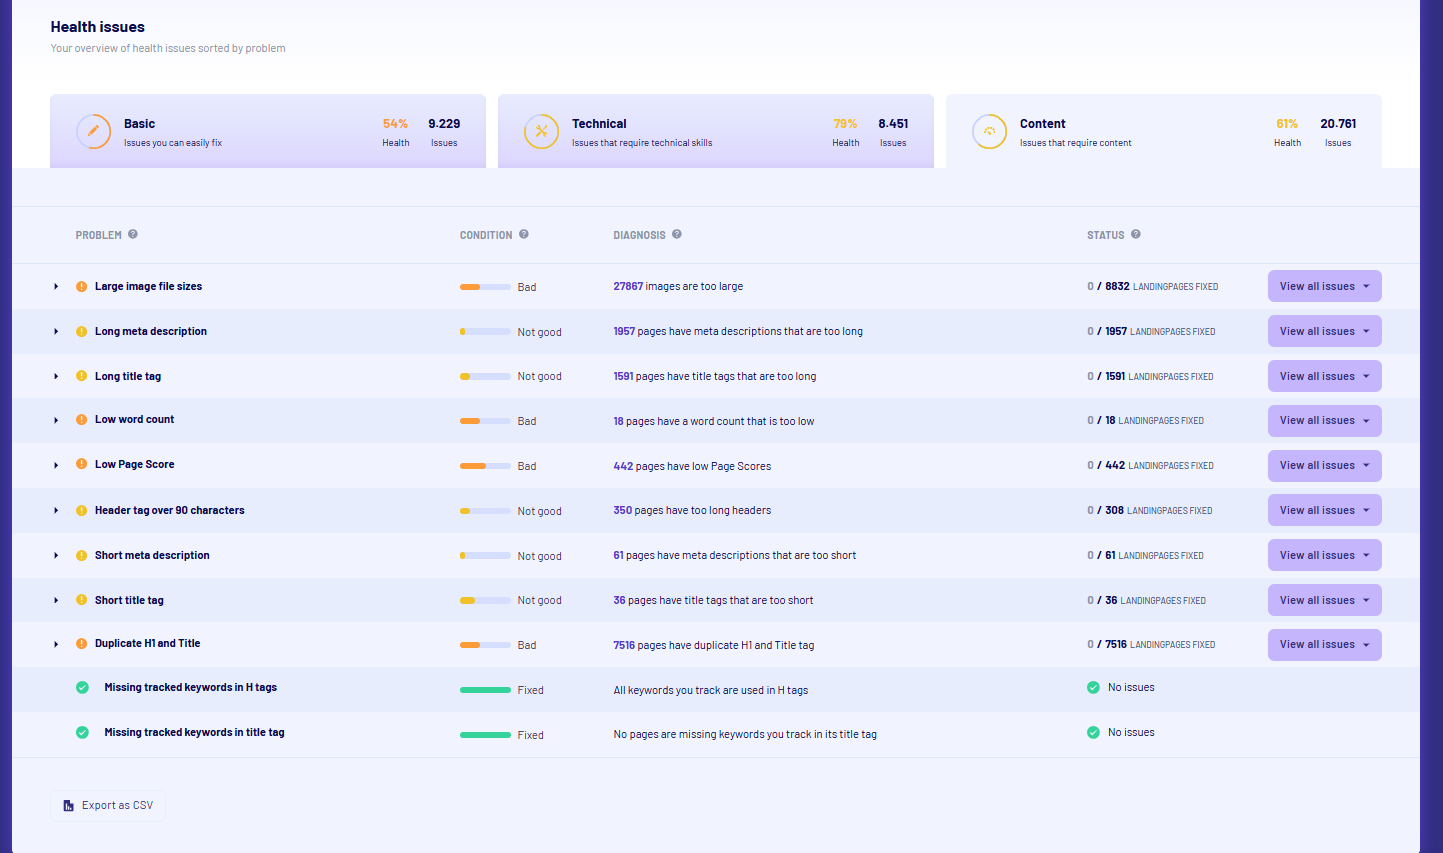Click the help icon beside PROBLEM header
Image resolution: width=1443 pixels, height=853 pixels.
click(133, 234)
